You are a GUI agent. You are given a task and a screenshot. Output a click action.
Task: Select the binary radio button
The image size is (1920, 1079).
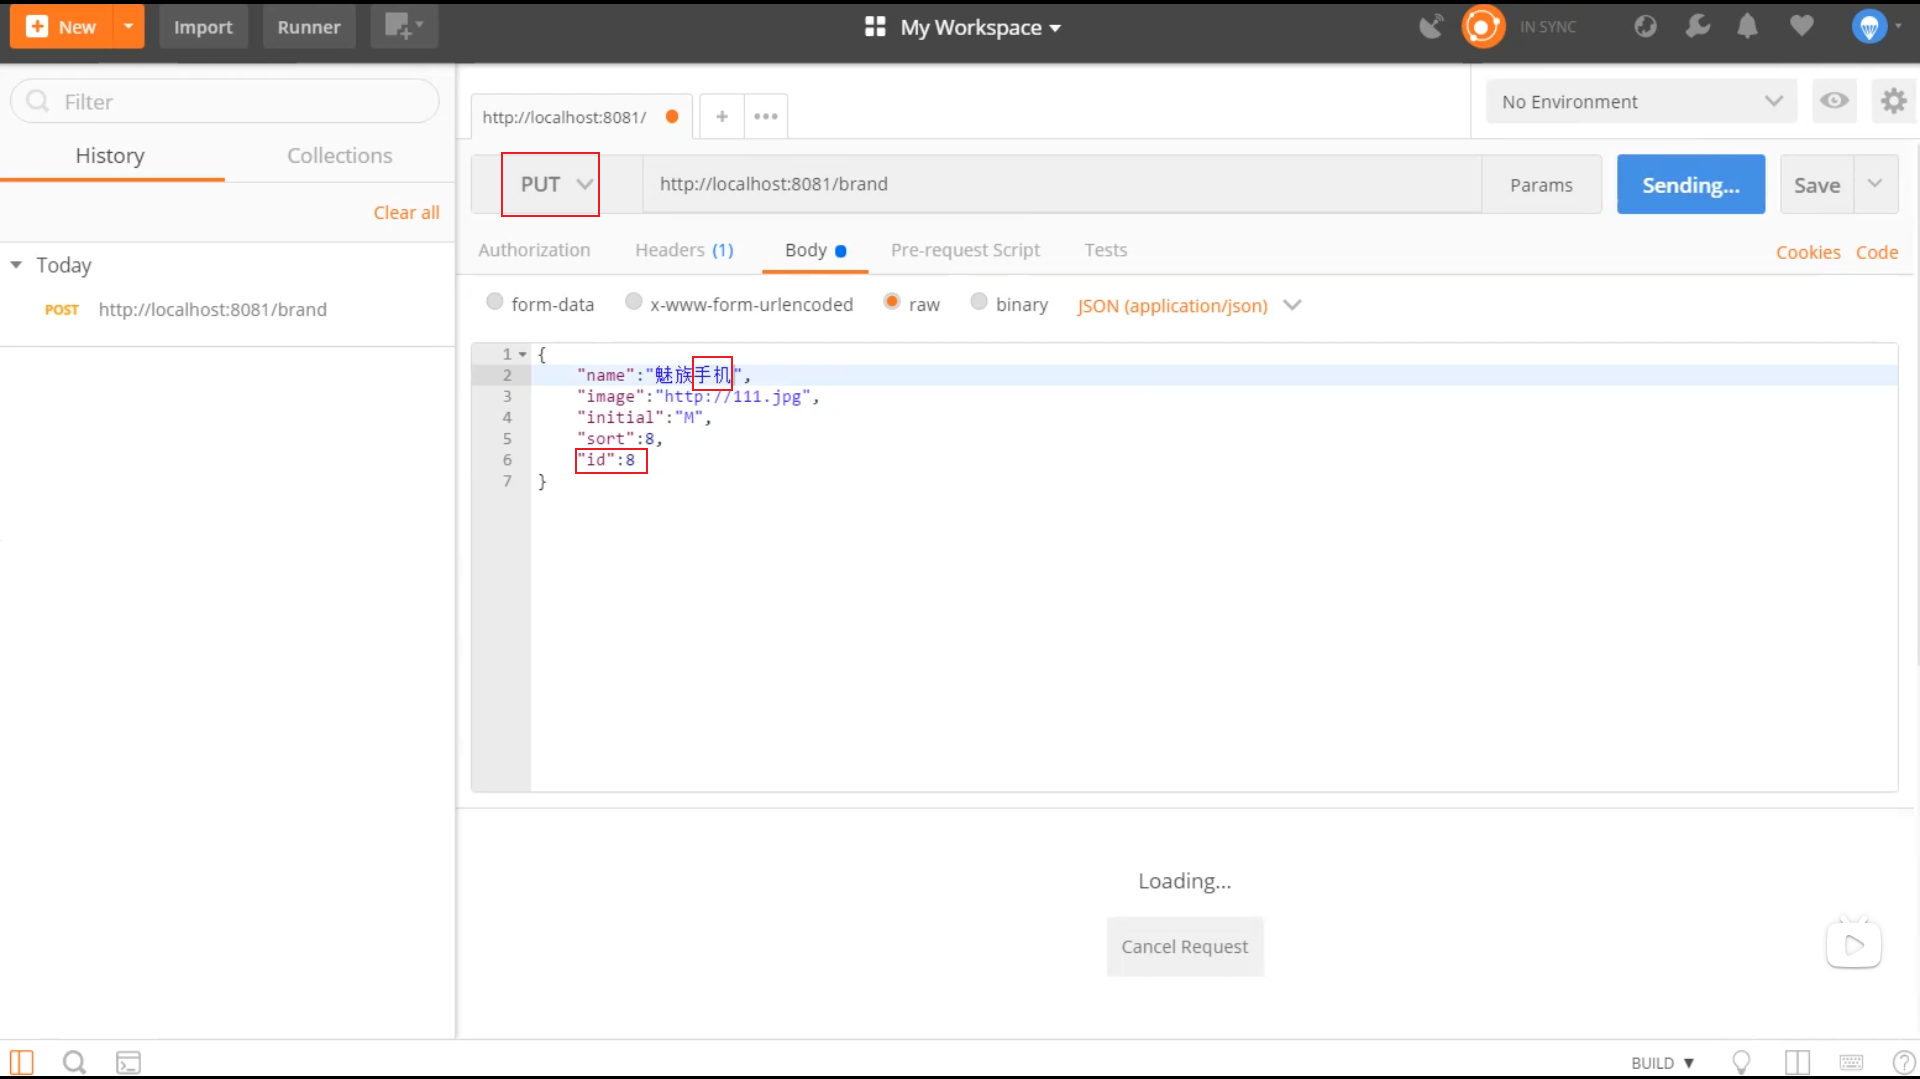pos(979,302)
